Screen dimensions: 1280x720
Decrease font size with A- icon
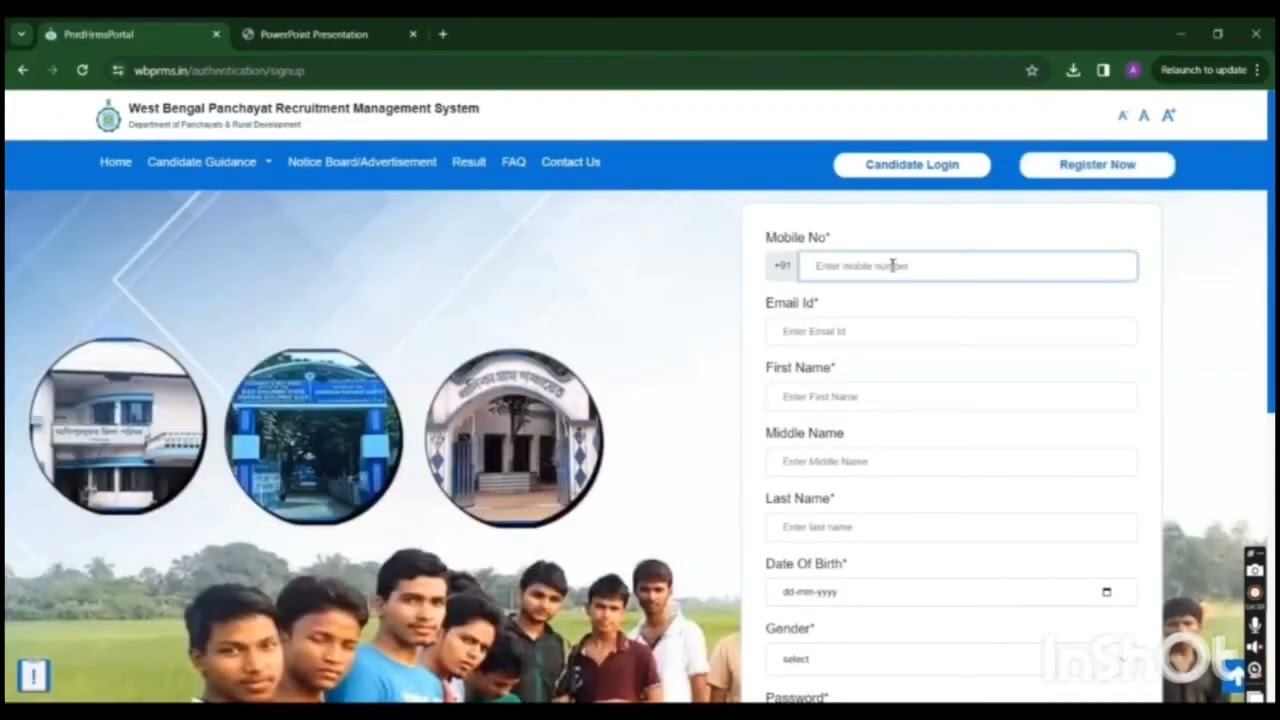point(1122,116)
